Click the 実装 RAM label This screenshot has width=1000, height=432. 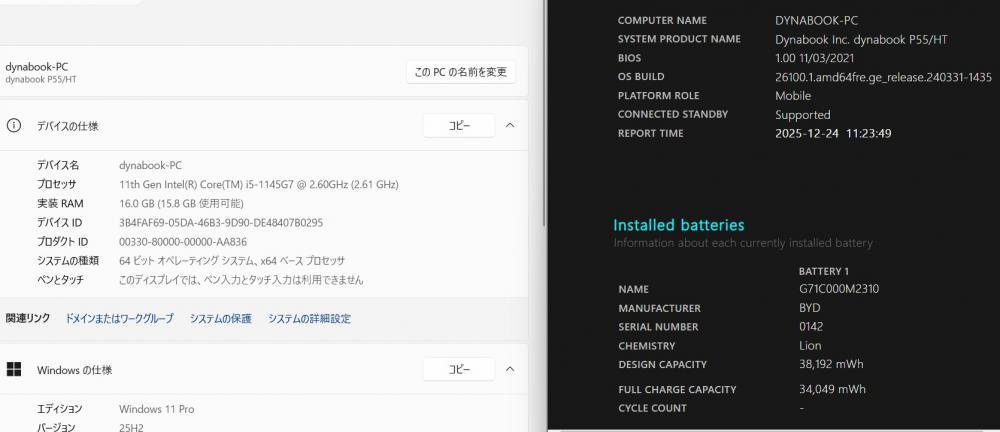coord(60,204)
